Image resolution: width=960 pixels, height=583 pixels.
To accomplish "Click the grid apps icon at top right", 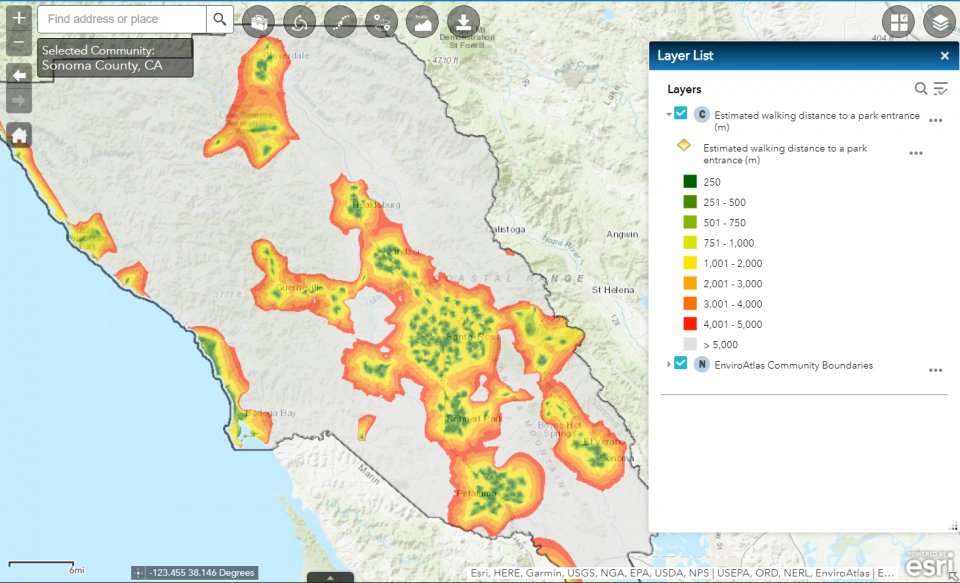I will tap(897, 21).
